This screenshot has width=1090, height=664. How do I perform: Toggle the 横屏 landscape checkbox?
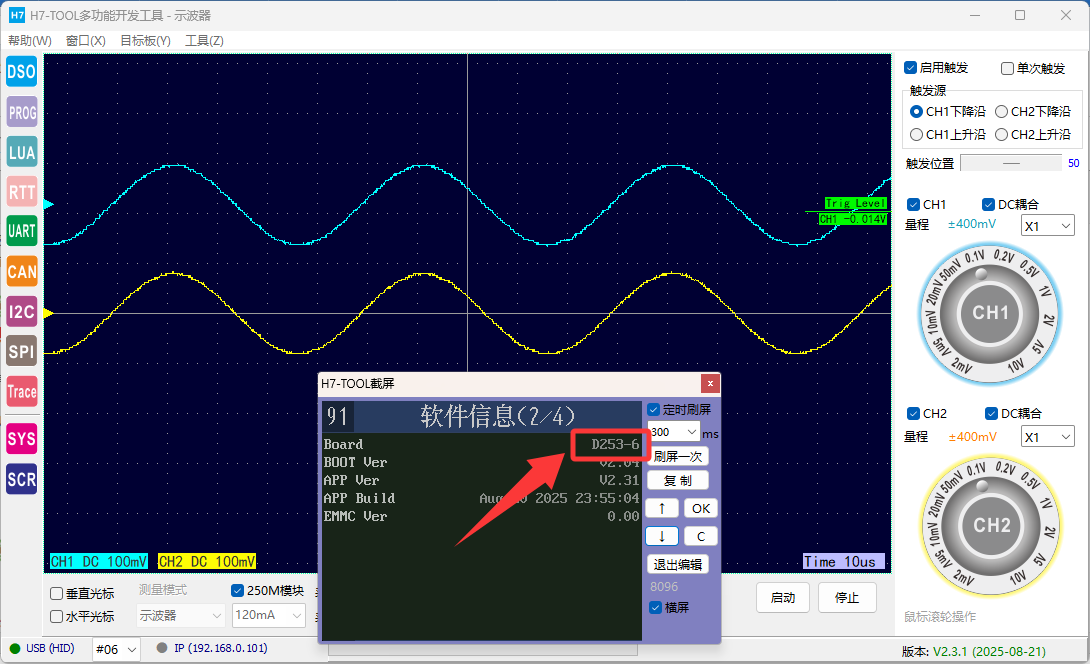tap(656, 608)
